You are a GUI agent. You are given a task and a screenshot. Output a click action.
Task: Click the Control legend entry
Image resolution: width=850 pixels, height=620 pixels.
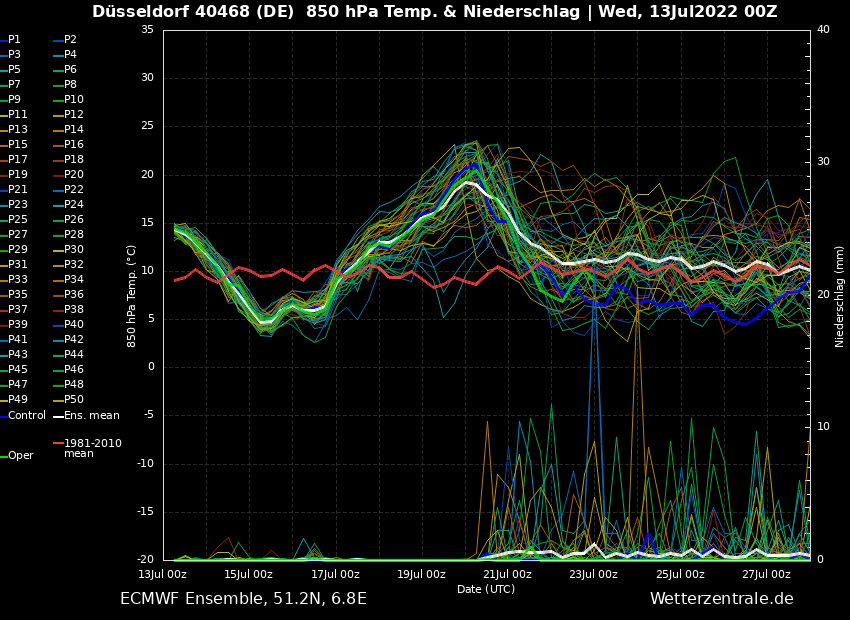click(x=27, y=415)
